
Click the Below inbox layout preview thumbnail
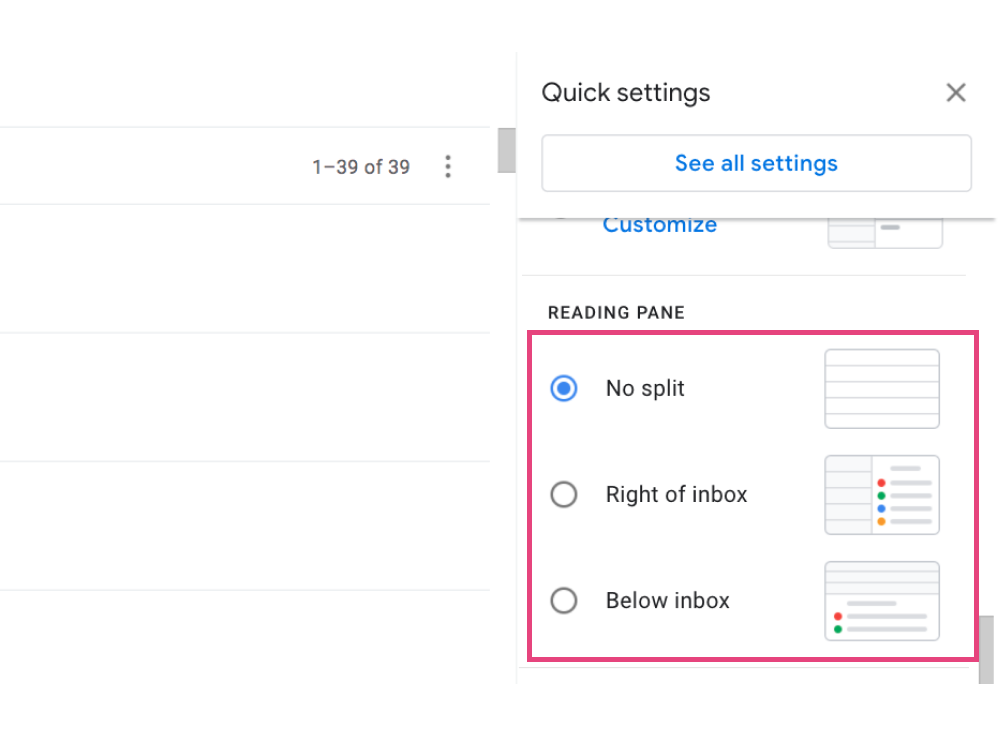[x=882, y=601]
